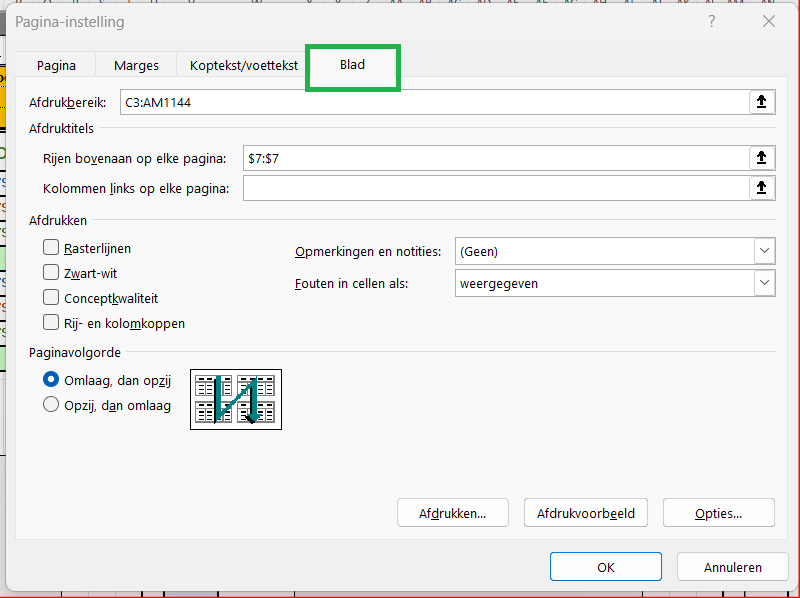Click range selector icon for Rijen bovenaan
Image resolution: width=800 pixels, height=598 pixels.
[762, 158]
